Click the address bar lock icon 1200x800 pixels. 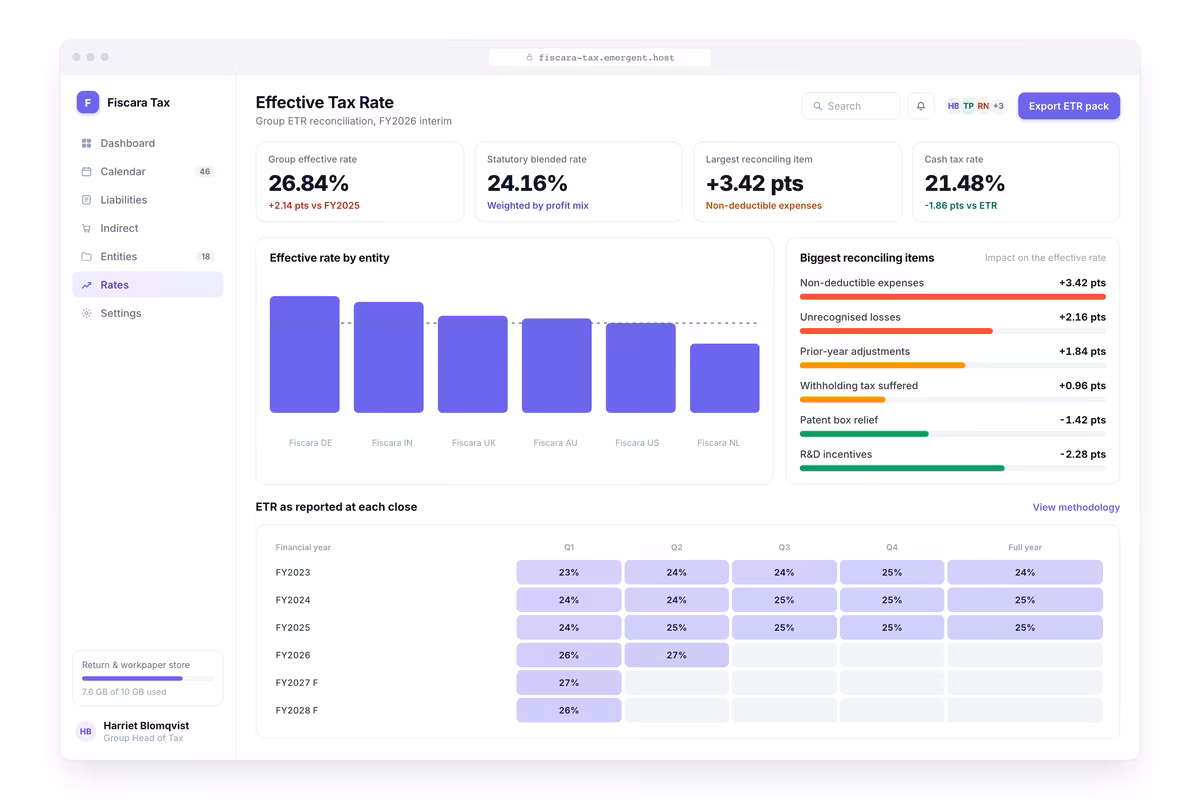(x=530, y=58)
